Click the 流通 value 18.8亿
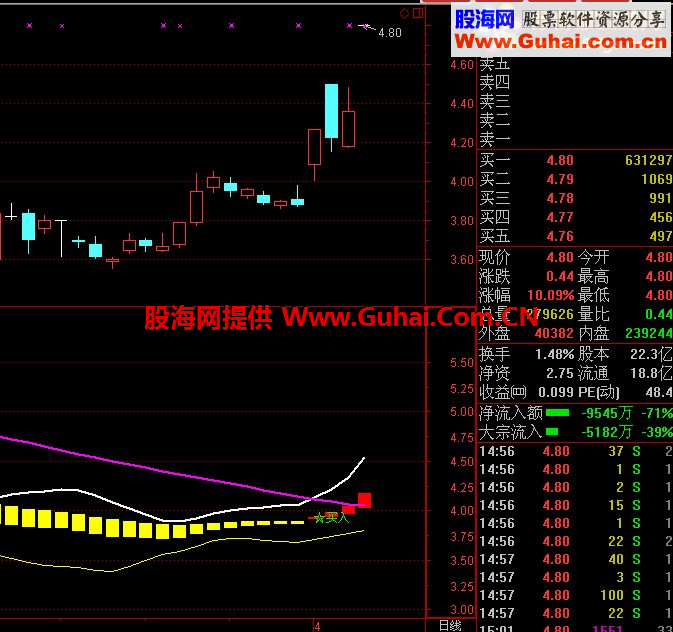673x632 pixels. tap(651, 373)
